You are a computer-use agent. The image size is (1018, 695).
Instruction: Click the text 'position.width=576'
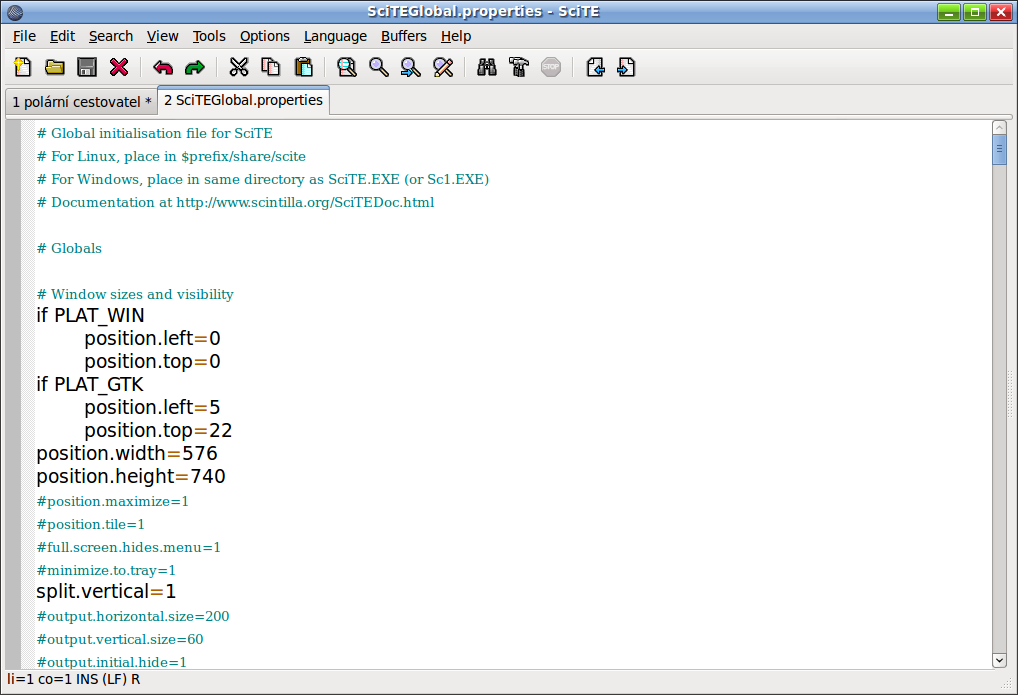[x=127, y=453]
